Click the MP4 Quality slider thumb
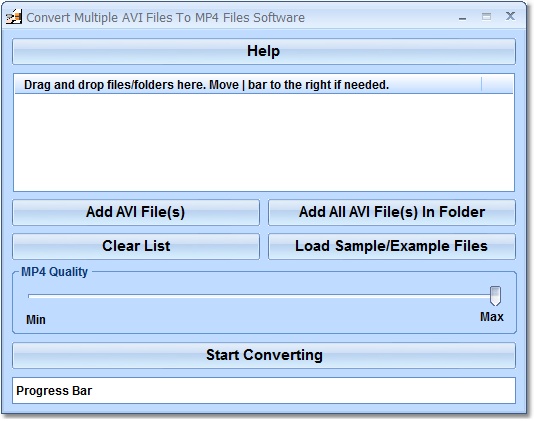The image size is (534, 421). tap(495, 296)
